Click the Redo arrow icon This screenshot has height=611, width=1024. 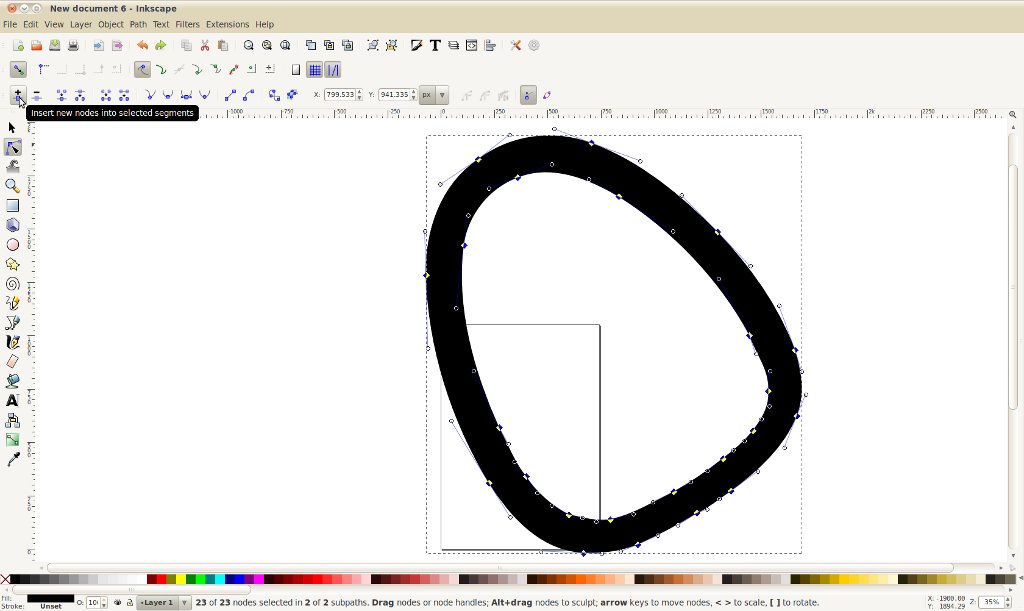(x=160, y=46)
